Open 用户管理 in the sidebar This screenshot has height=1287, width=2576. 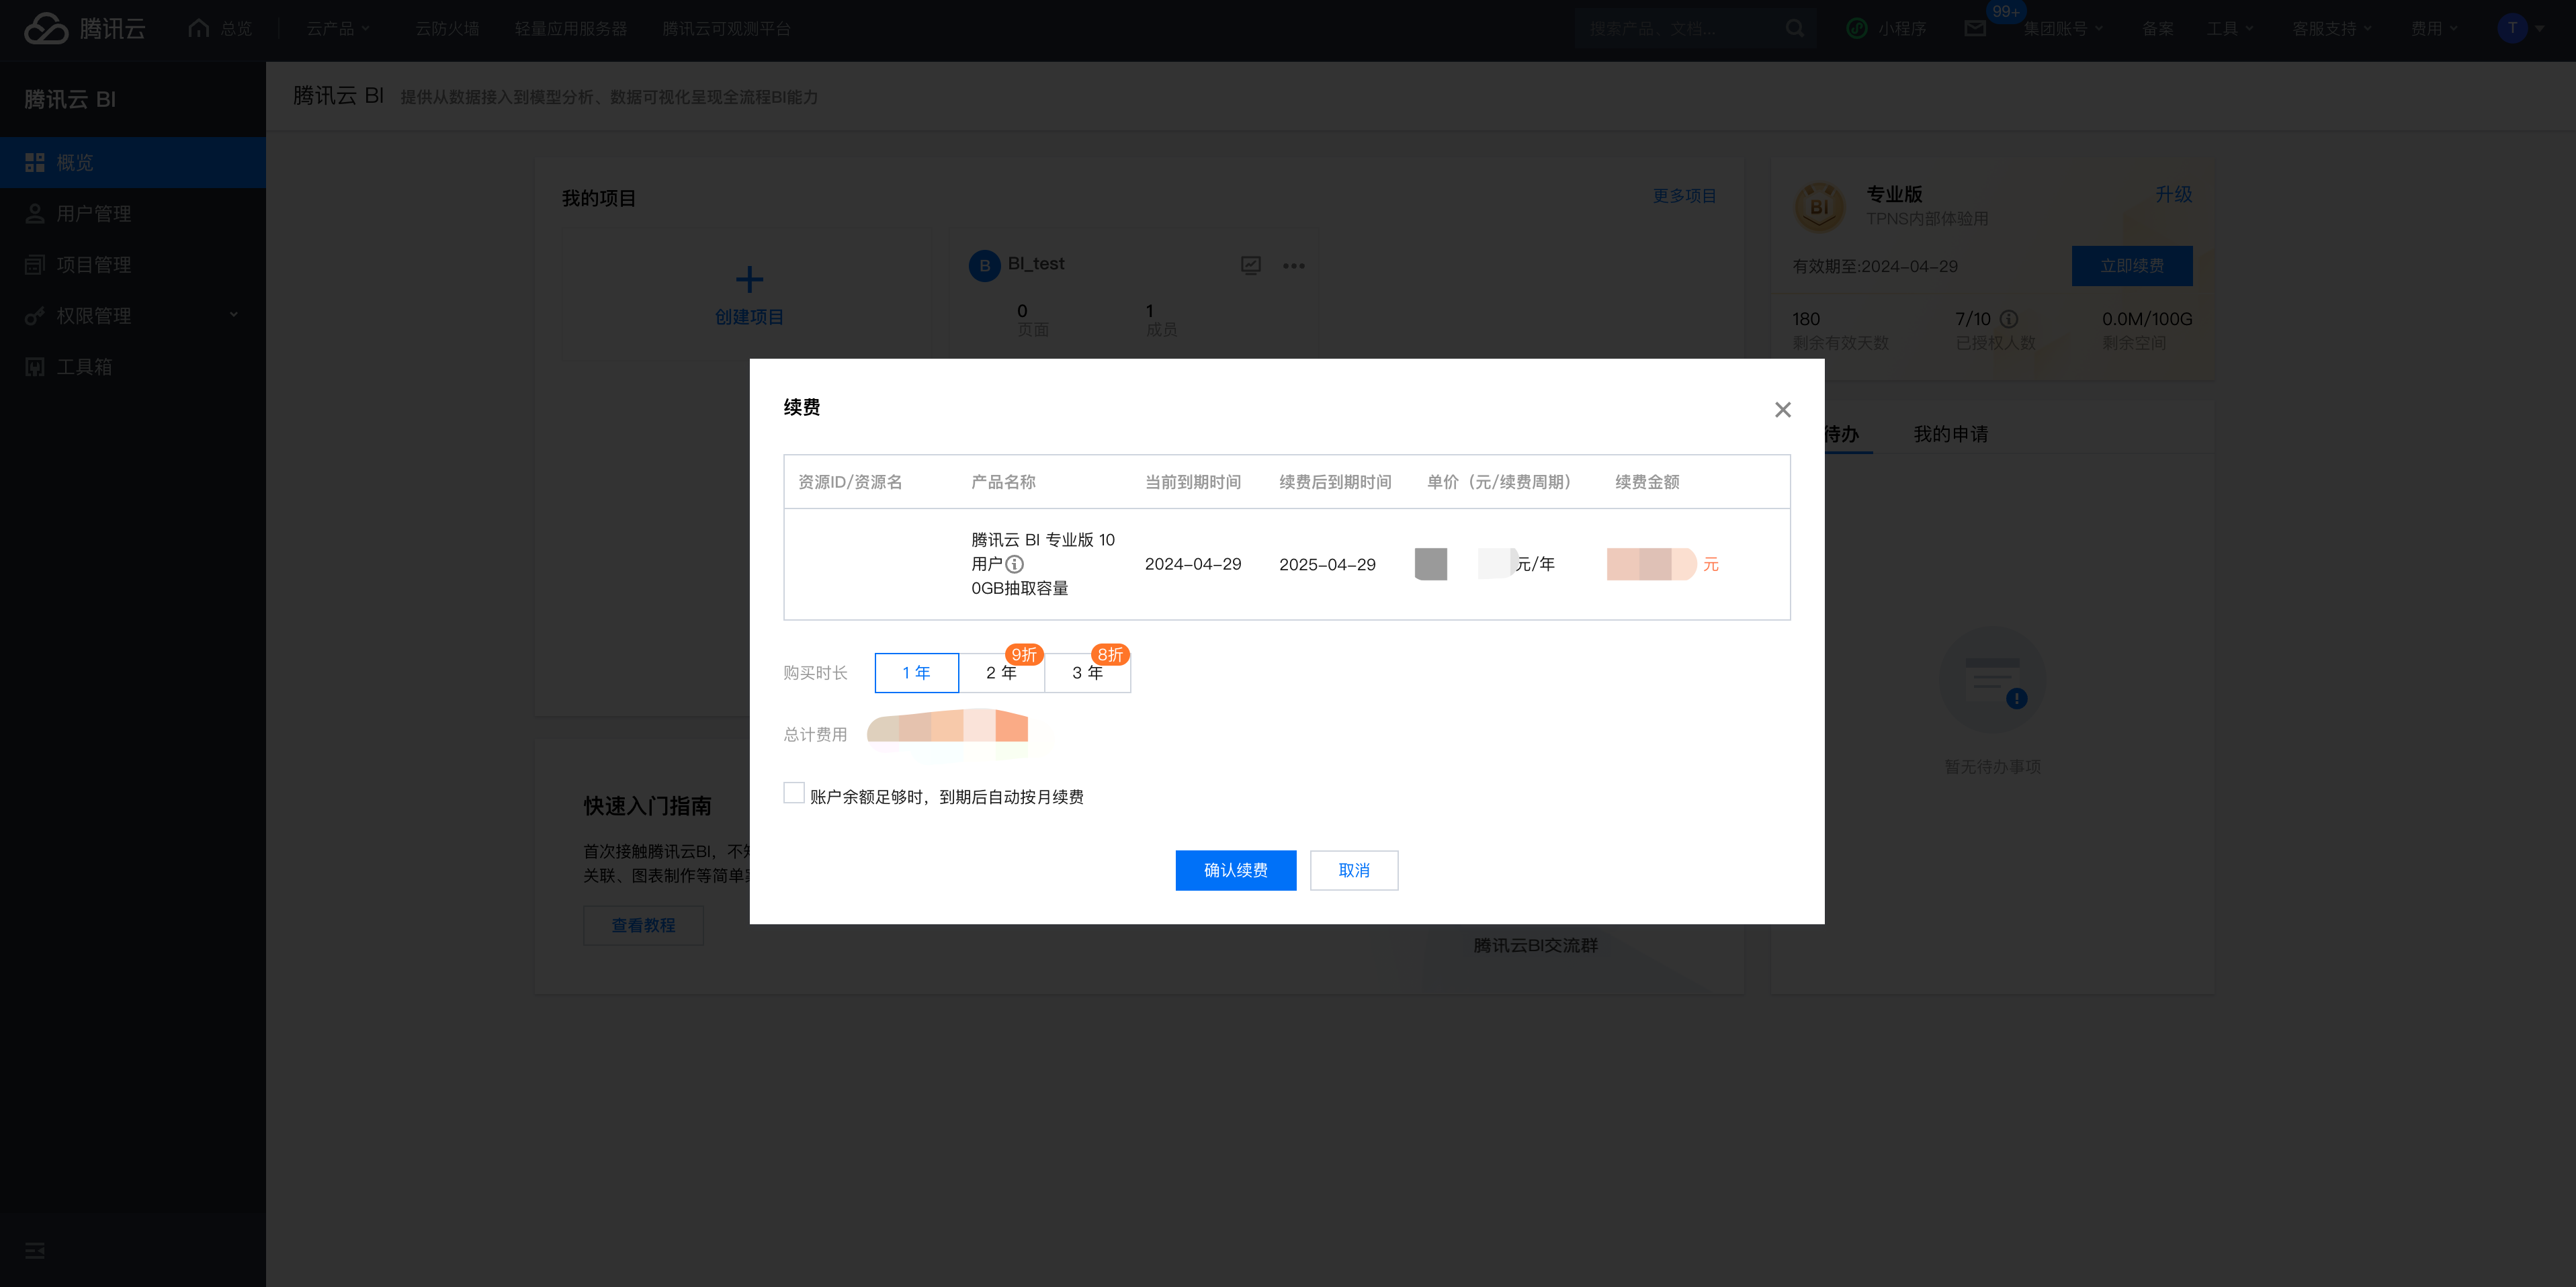[93, 214]
